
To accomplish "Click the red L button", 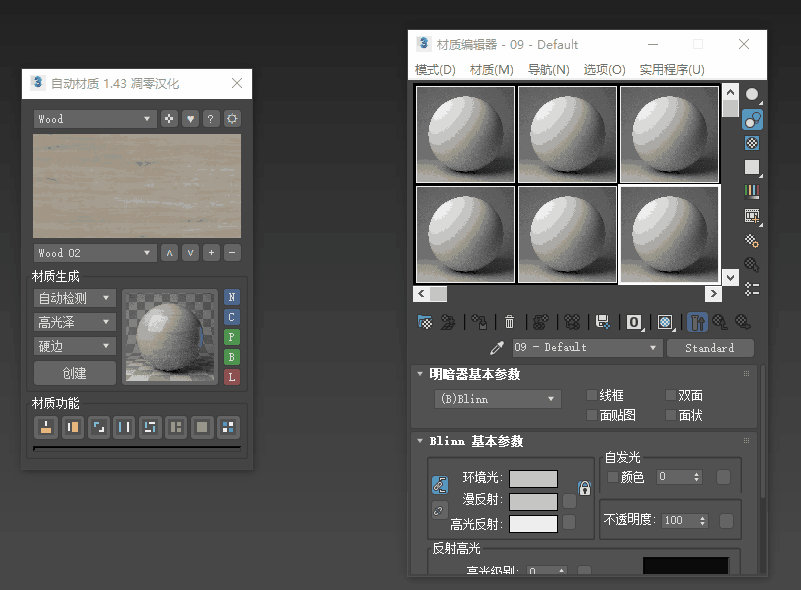I will (x=231, y=377).
